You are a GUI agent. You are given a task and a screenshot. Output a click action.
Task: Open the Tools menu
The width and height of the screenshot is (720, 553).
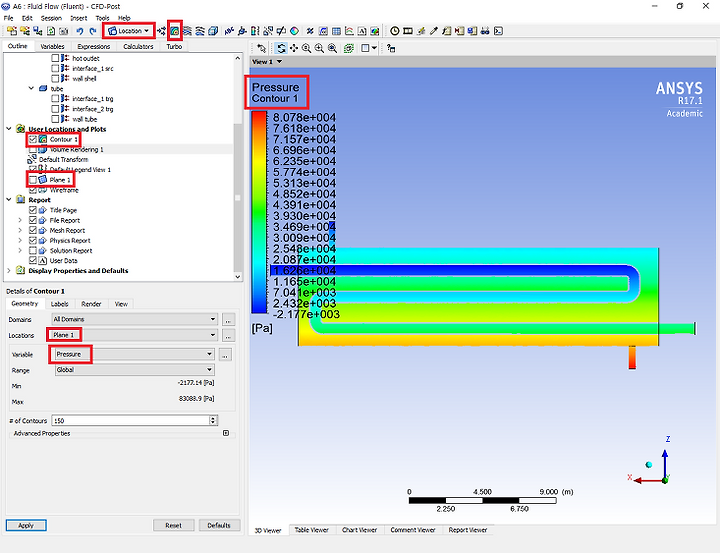coord(102,18)
